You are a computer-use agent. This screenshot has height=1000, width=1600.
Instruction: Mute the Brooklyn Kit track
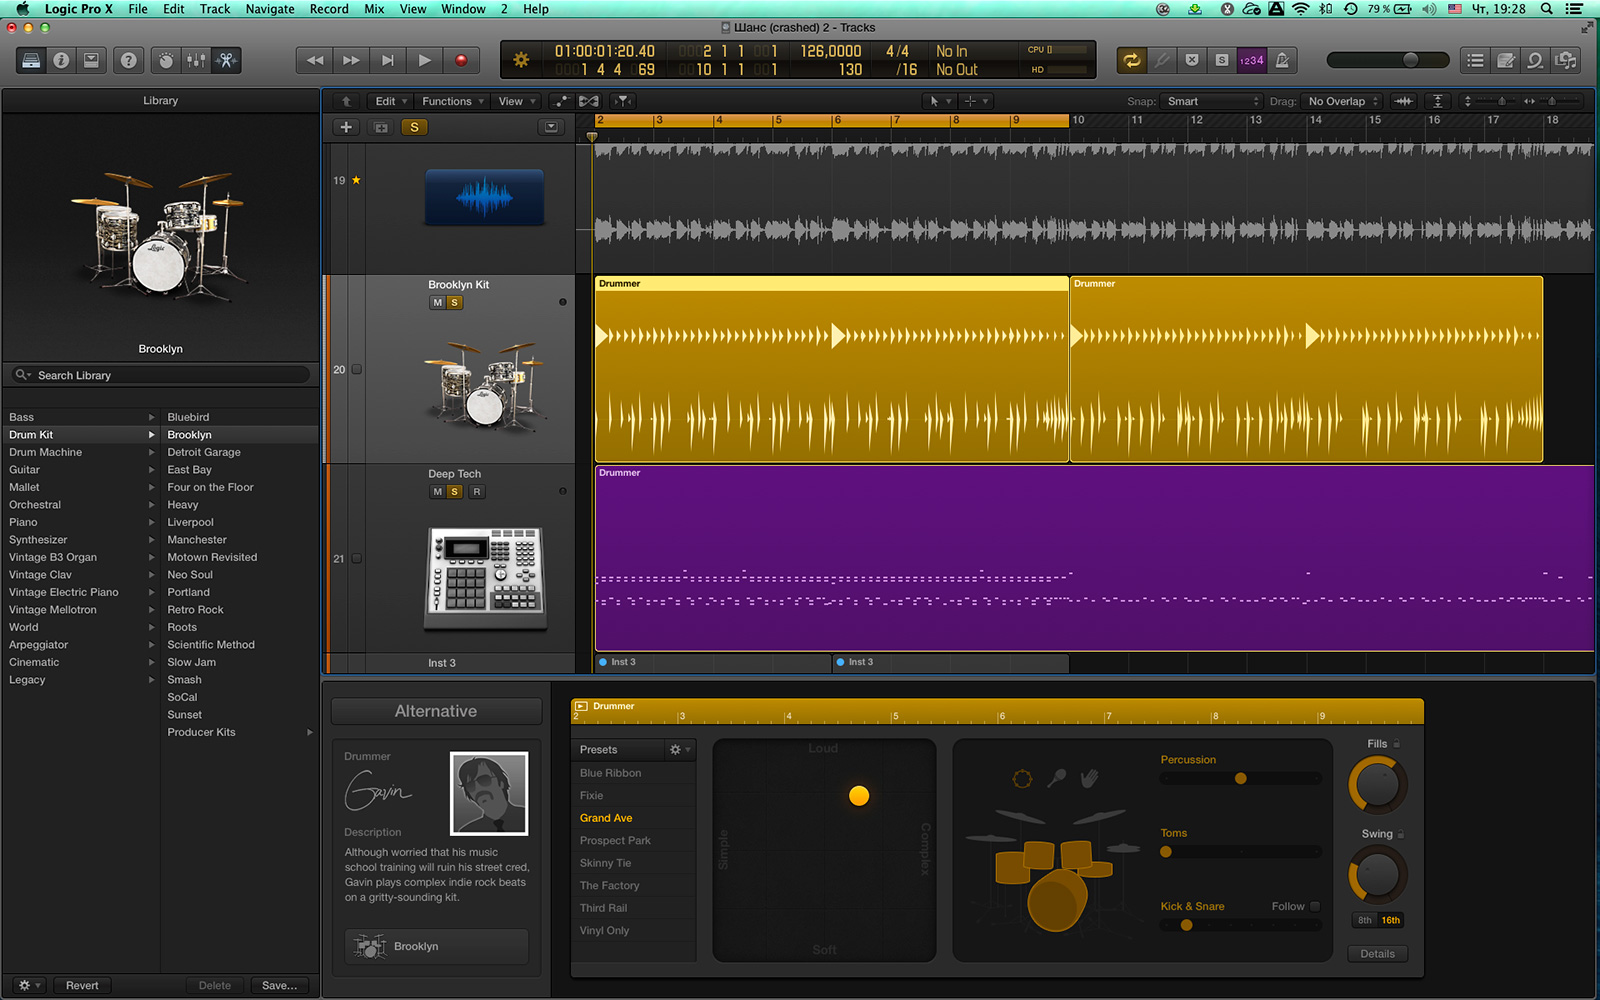click(x=437, y=303)
